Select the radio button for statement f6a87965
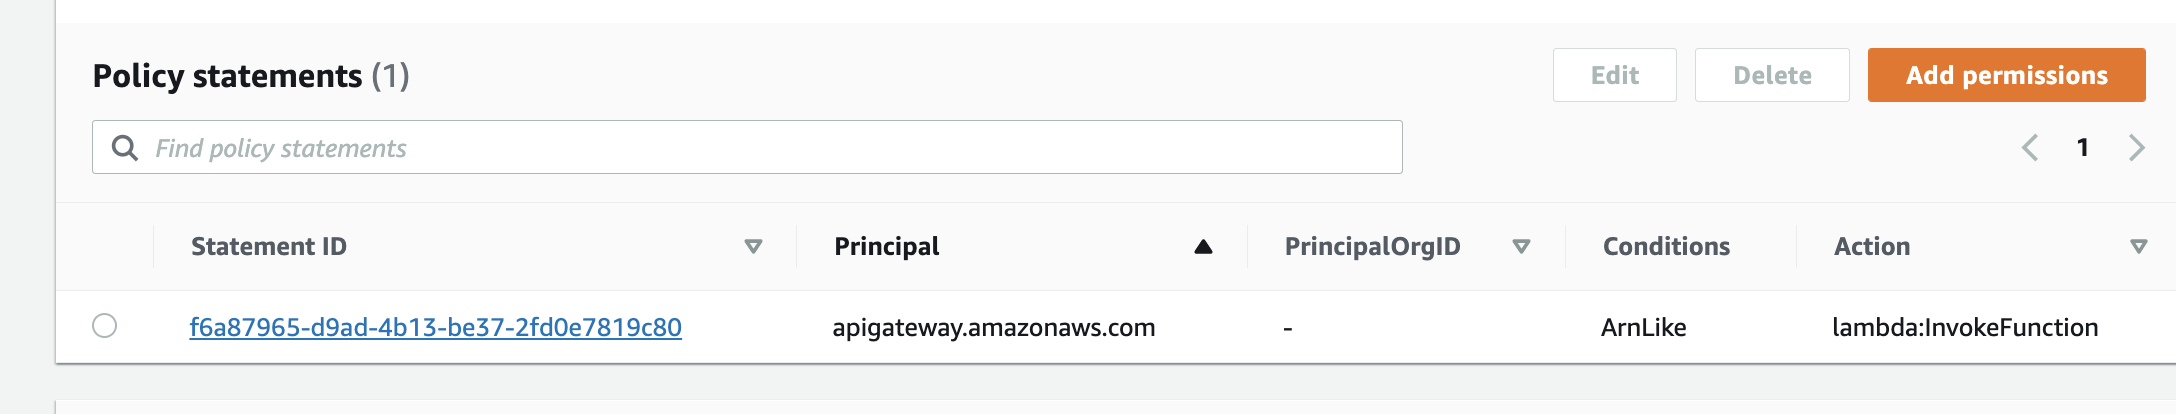Screen dimensions: 2176x414 click(x=104, y=326)
